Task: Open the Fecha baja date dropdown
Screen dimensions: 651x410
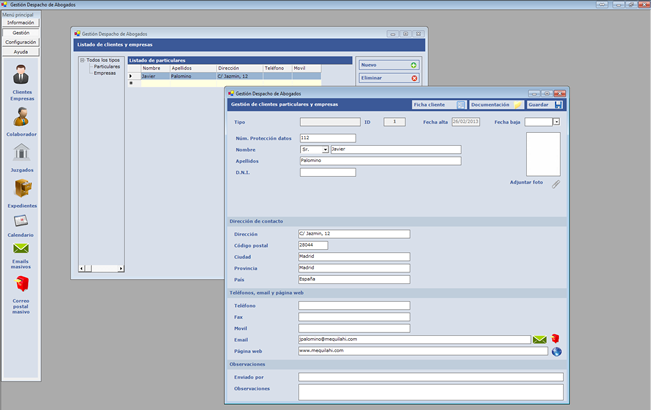Action: pyautogui.click(x=556, y=122)
